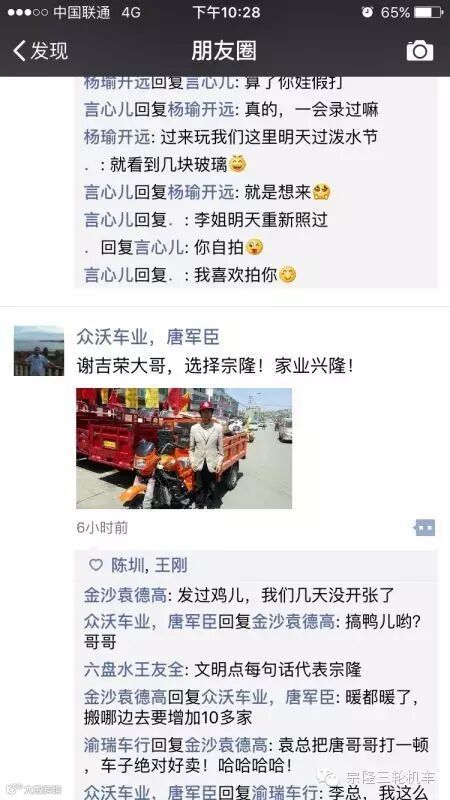Open the three-wheeler motorcycle photo

(x=184, y=448)
